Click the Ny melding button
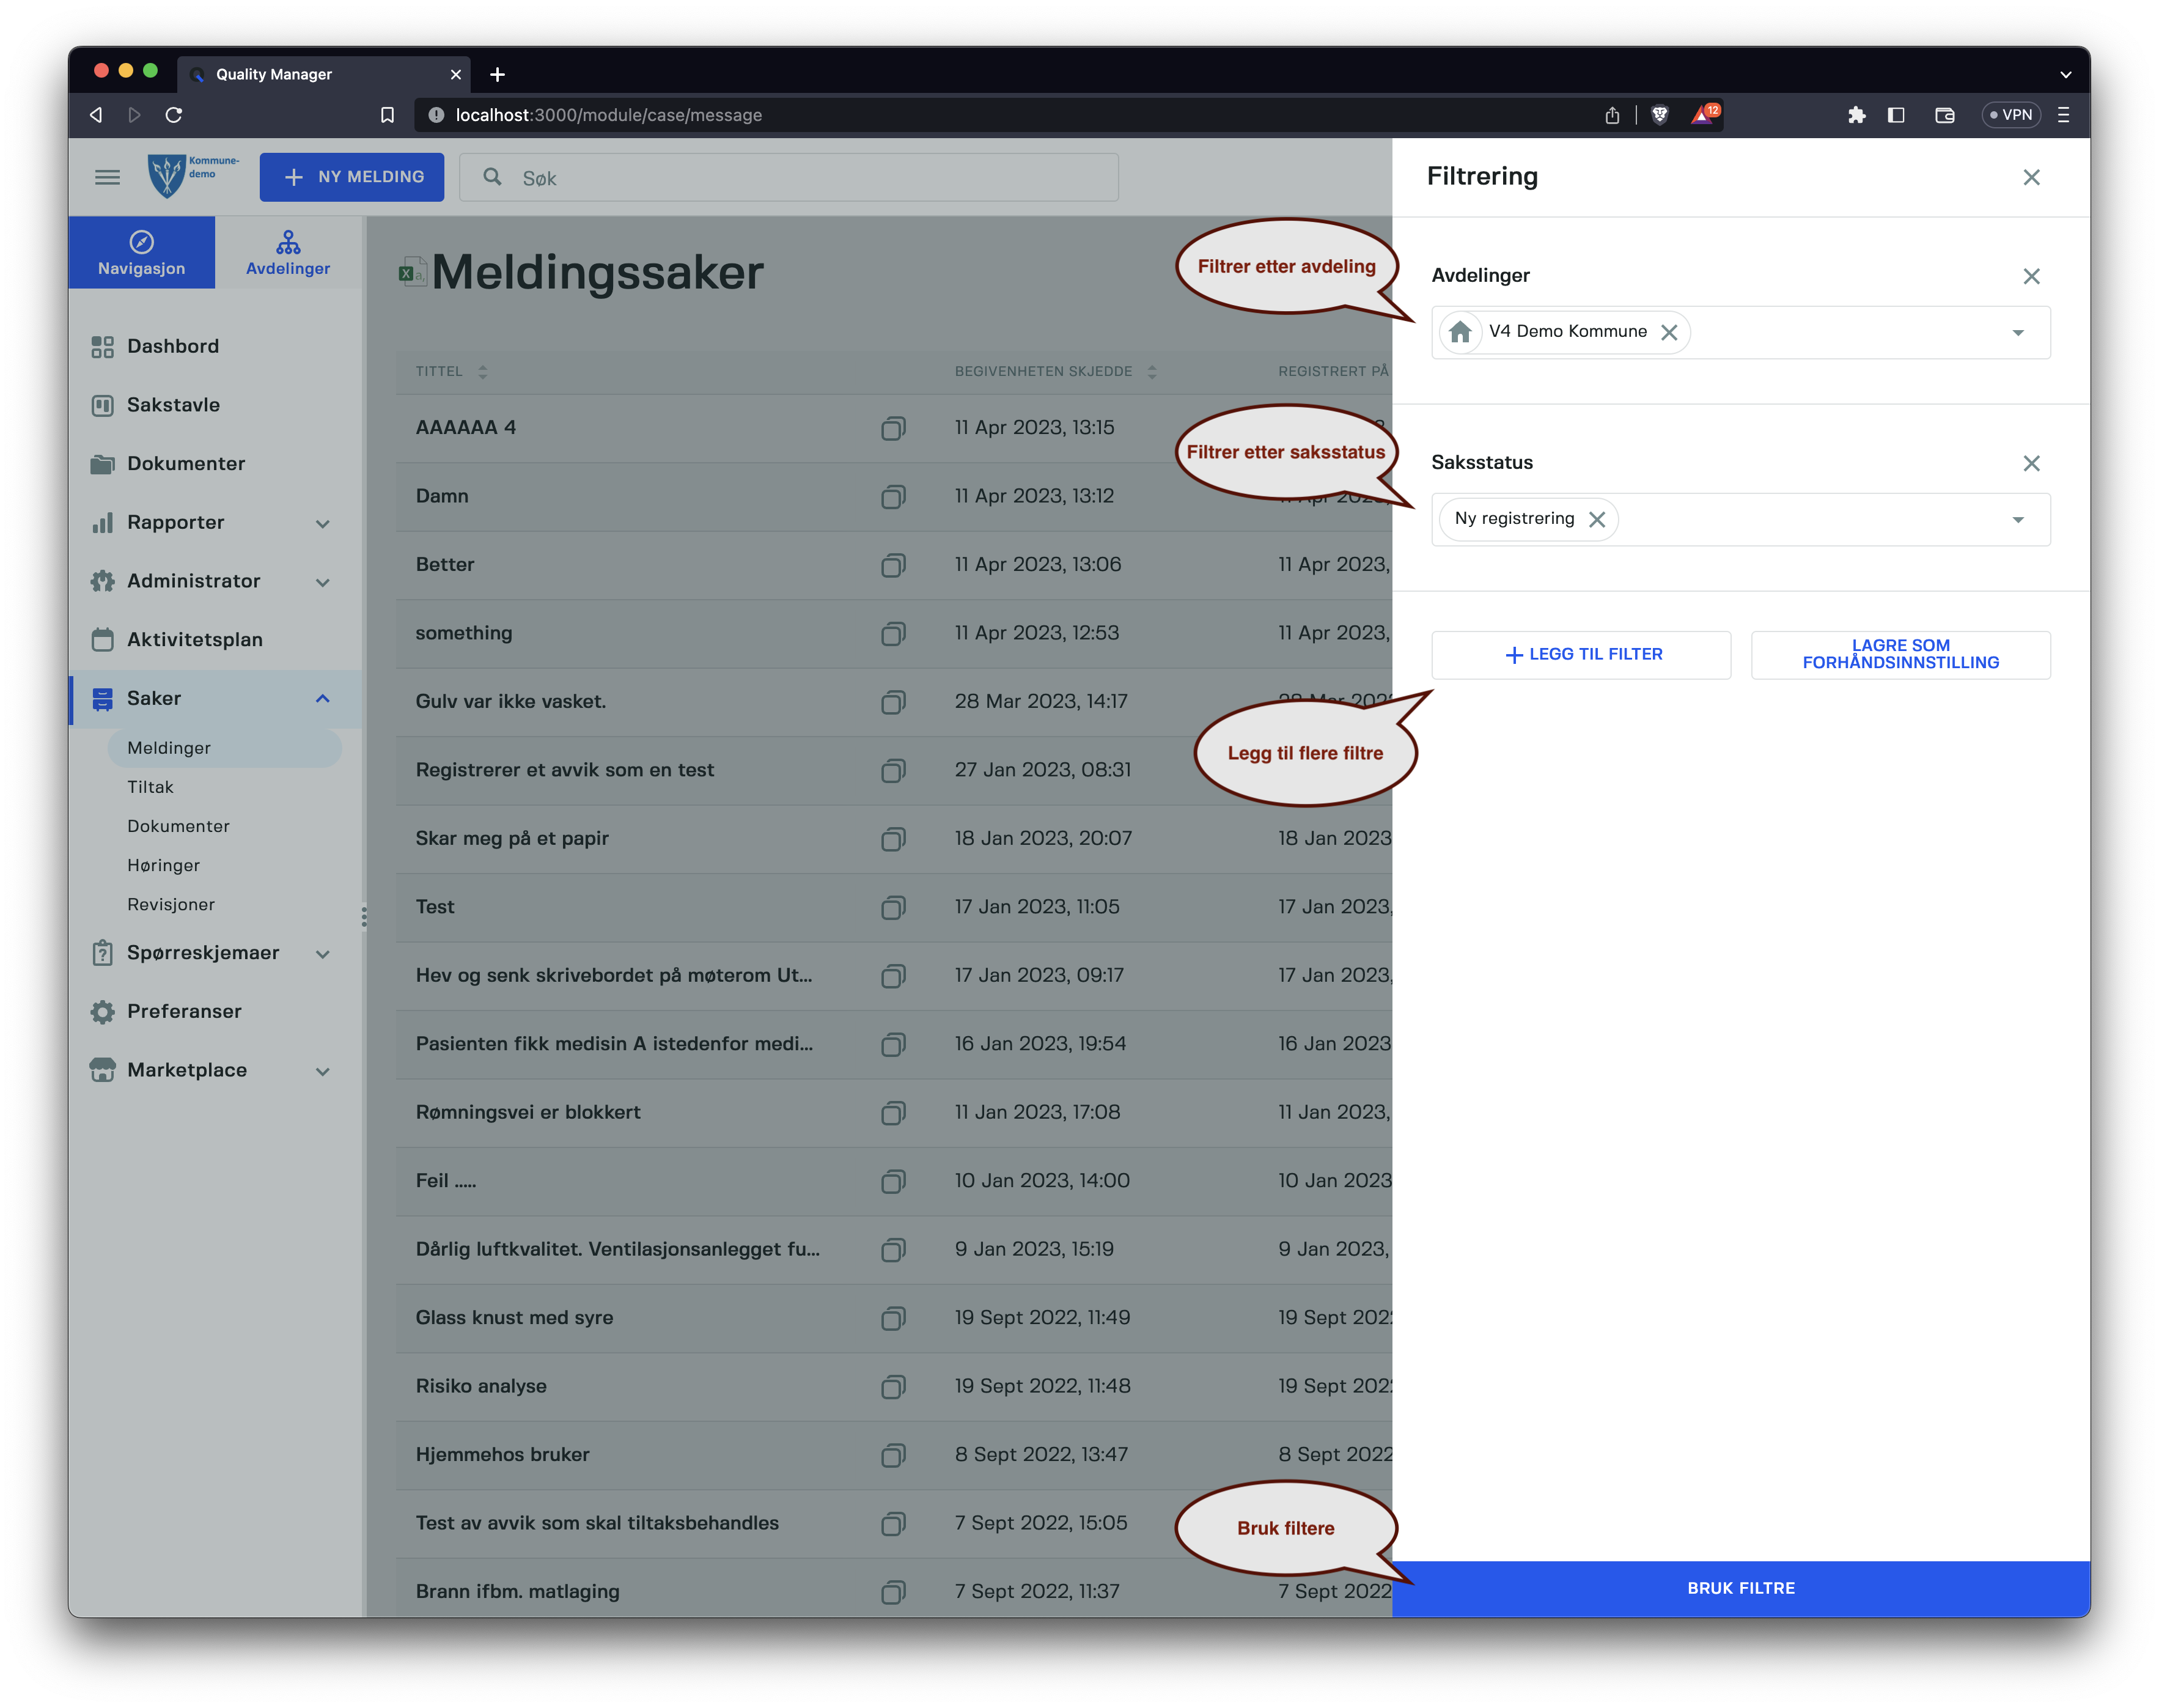The height and width of the screenshot is (1708, 2159). [x=352, y=177]
